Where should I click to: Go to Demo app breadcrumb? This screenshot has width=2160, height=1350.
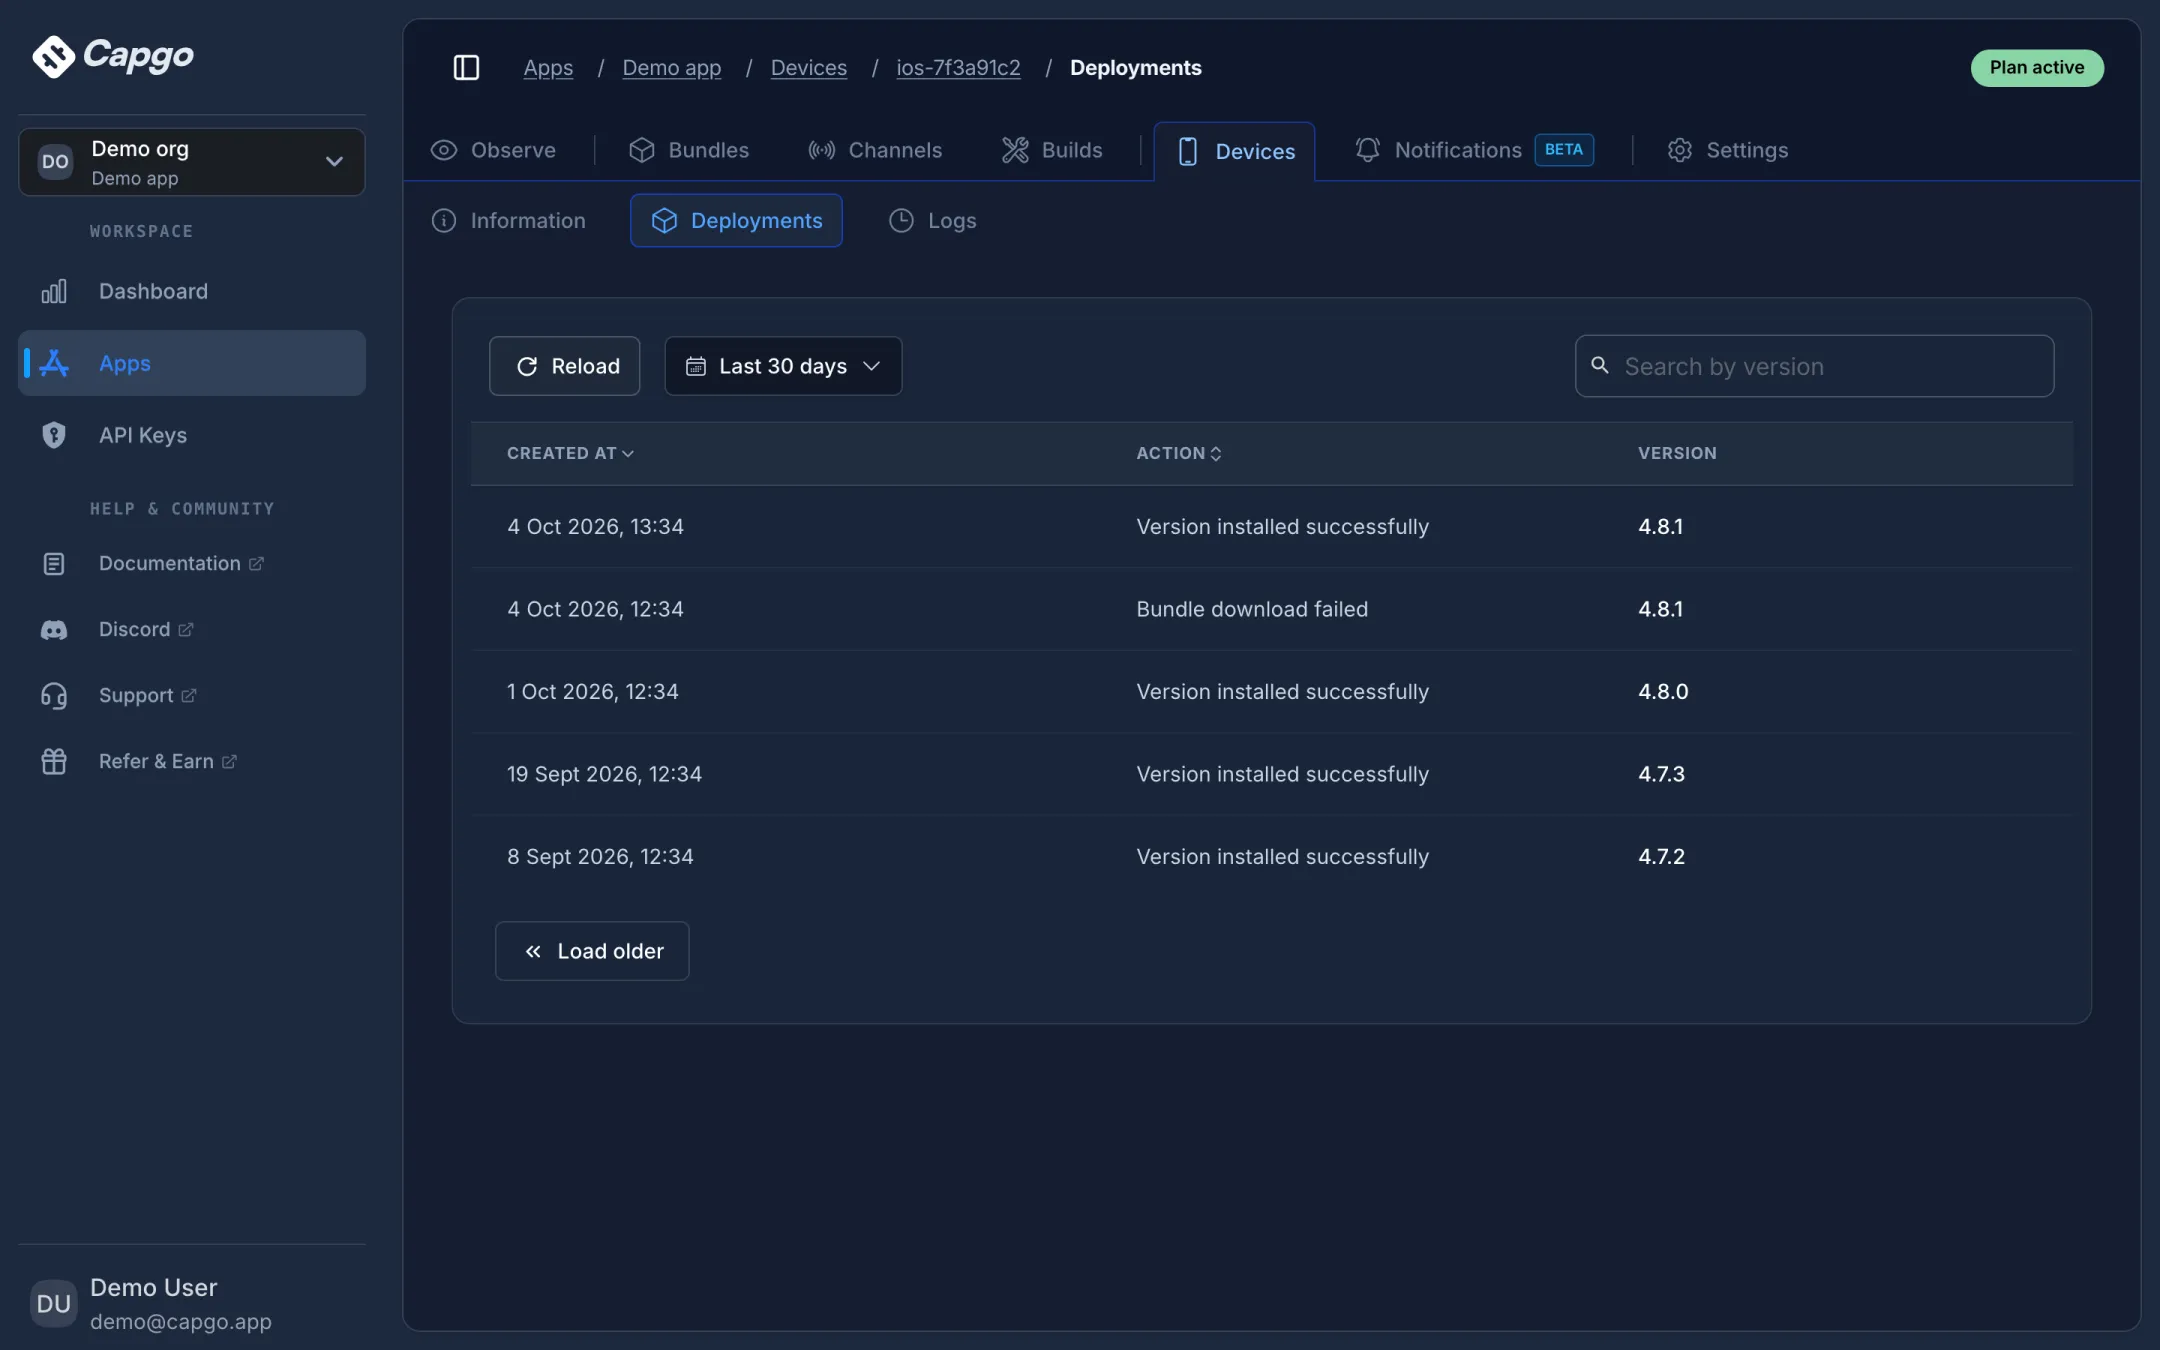point(672,67)
